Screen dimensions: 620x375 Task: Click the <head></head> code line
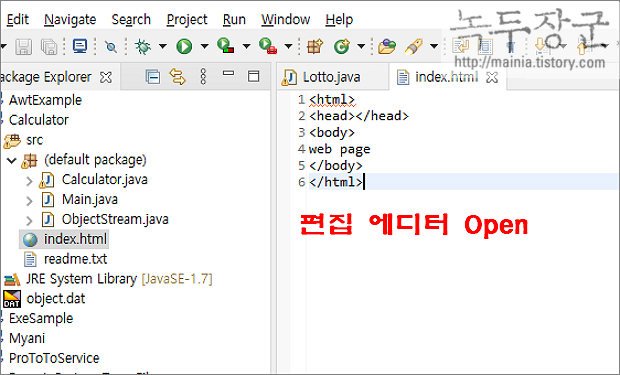[359, 116]
